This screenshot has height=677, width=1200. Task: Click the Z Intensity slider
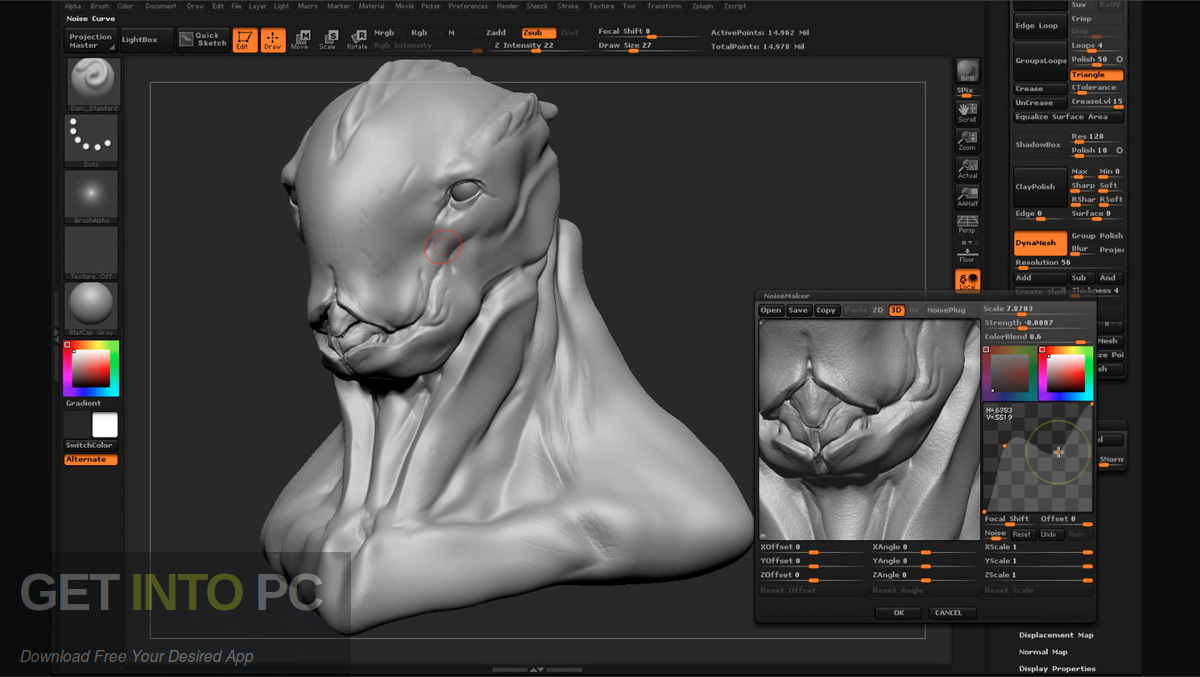[x=539, y=46]
